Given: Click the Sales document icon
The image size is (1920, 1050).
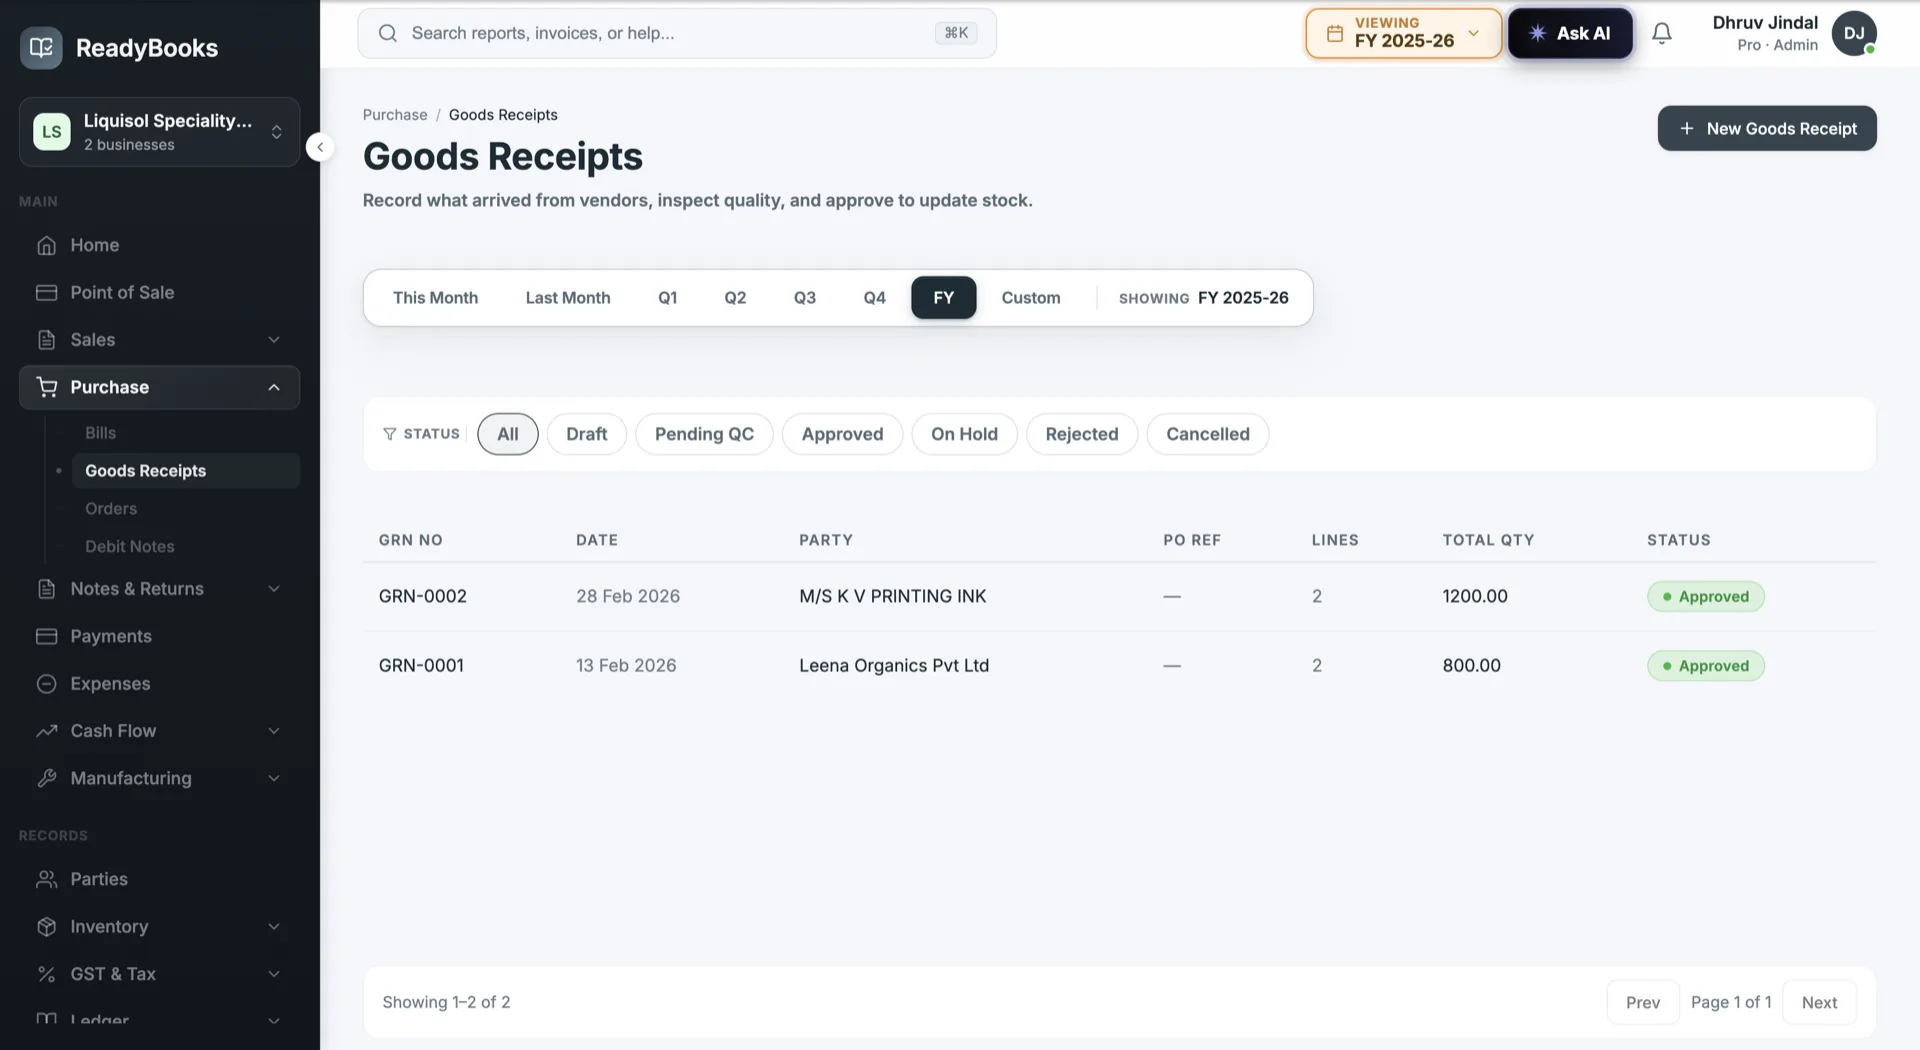Looking at the screenshot, I should pos(46,340).
